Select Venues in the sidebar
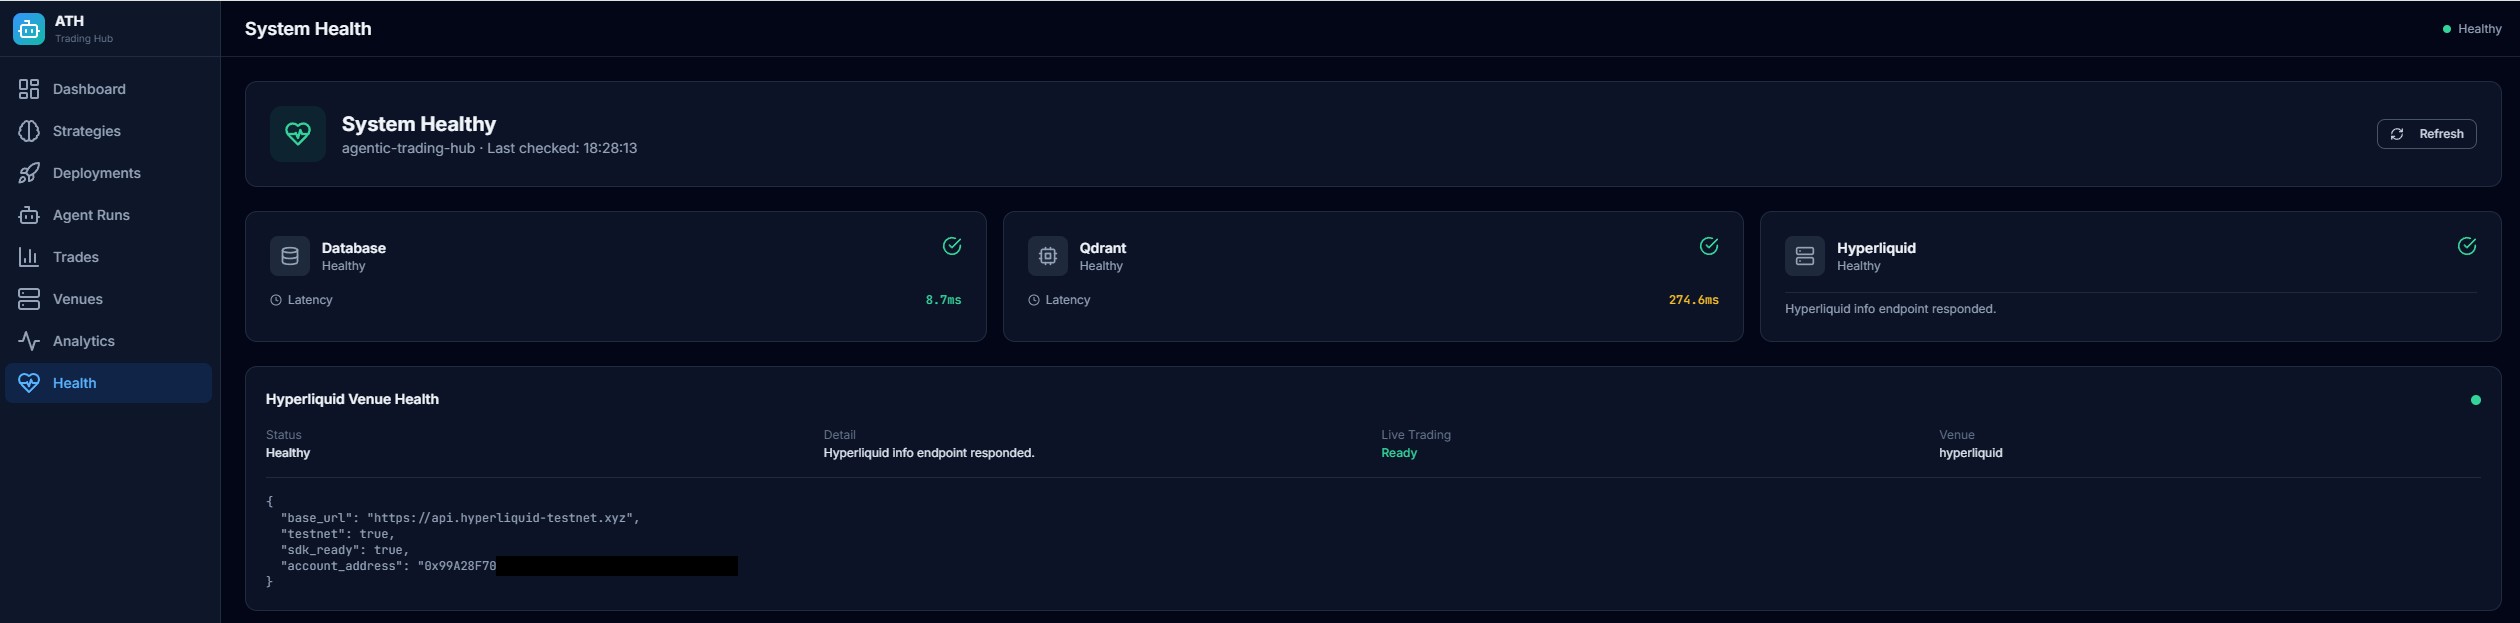This screenshot has height=623, width=2520. 77,299
